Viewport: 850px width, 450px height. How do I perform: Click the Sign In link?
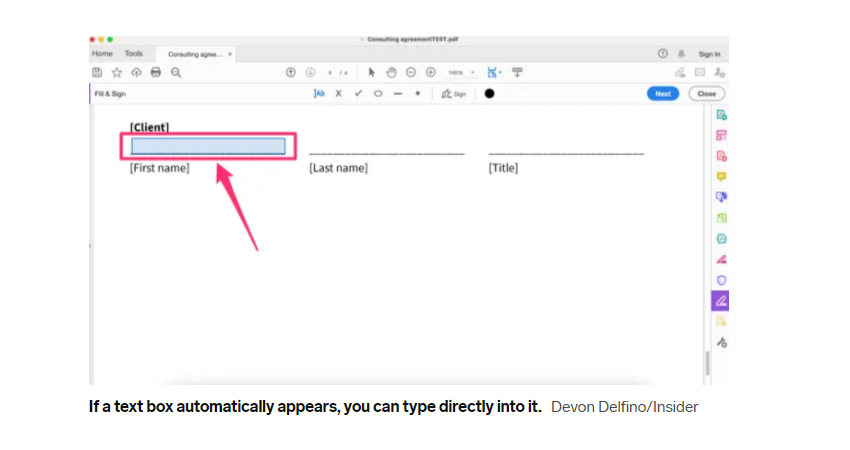coord(710,54)
